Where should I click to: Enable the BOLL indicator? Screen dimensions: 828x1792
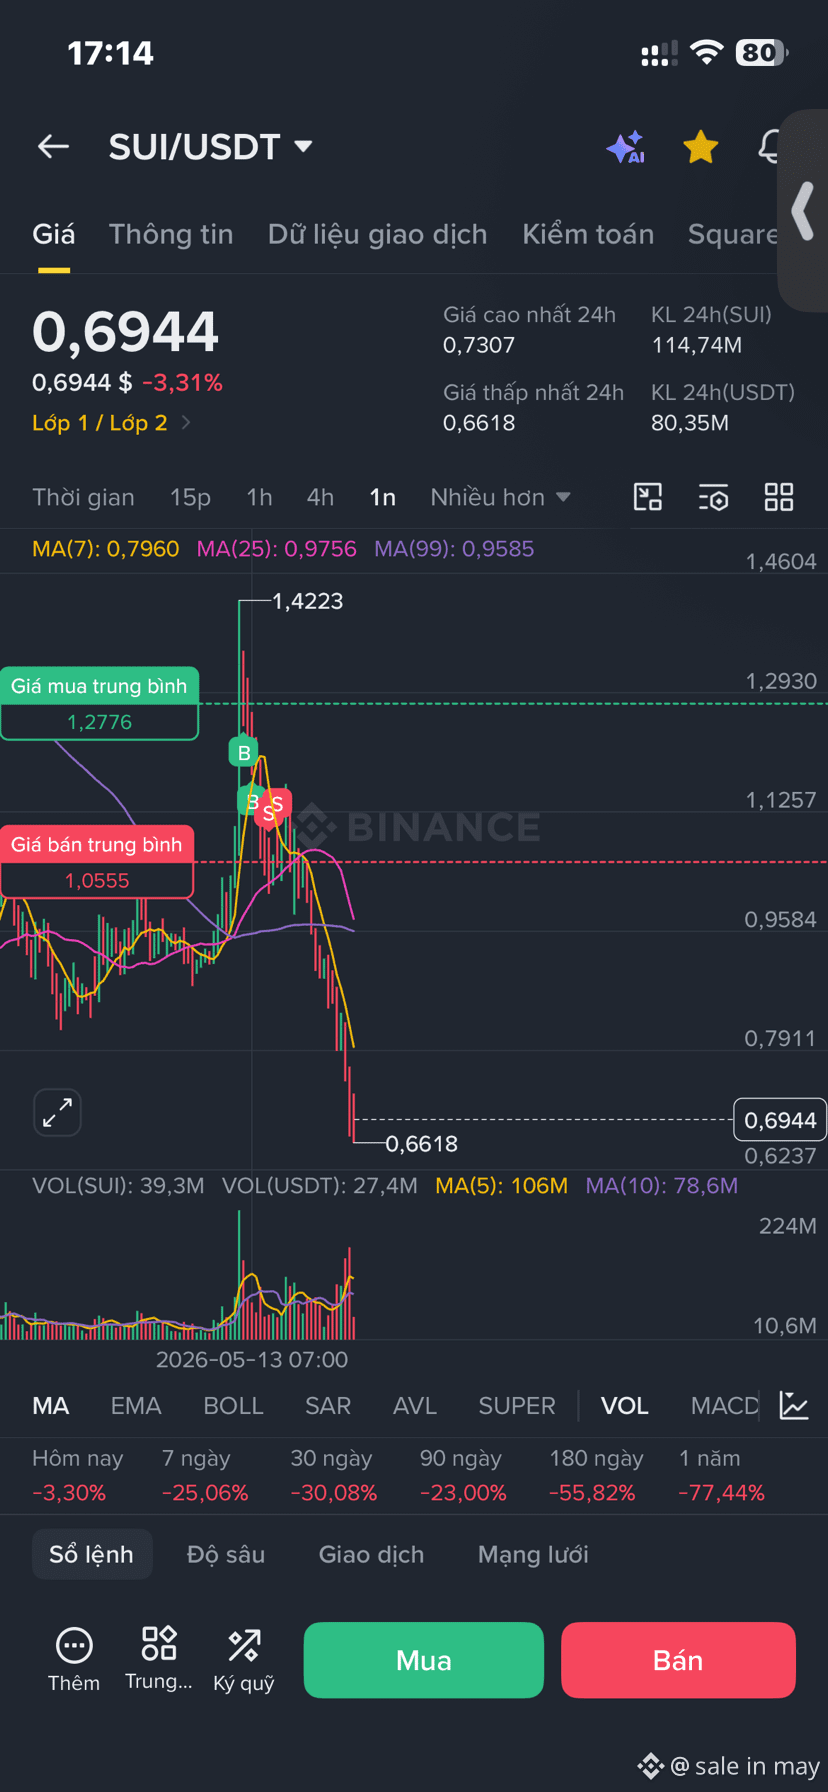pyautogui.click(x=233, y=1405)
